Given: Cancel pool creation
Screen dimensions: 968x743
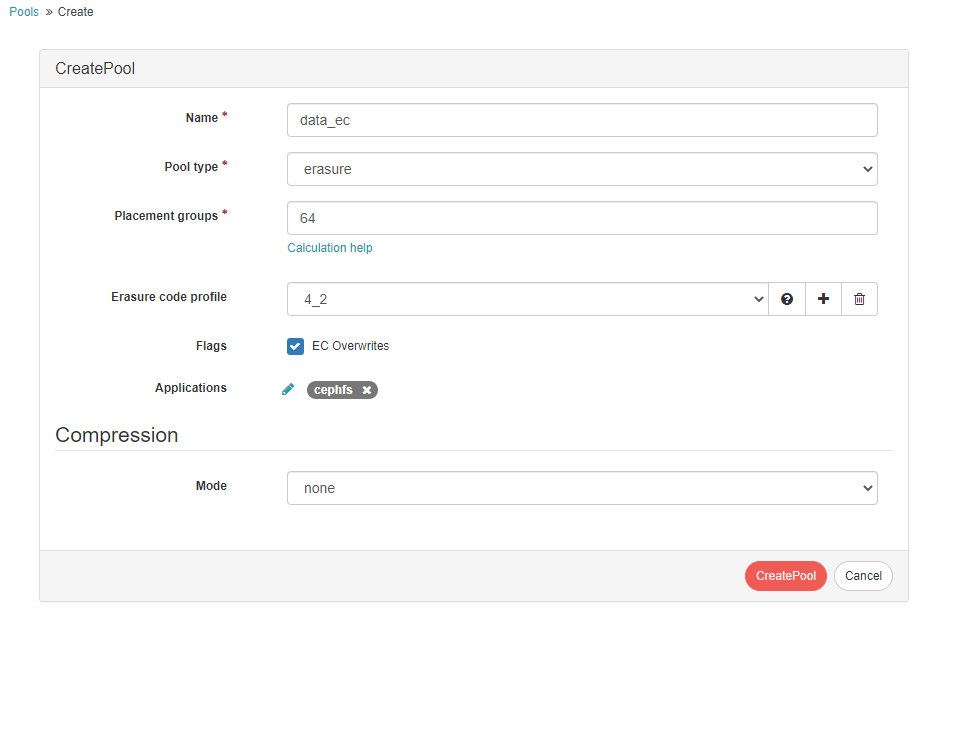Looking at the screenshot, I should pyautogui.click(x=863, y=576).
